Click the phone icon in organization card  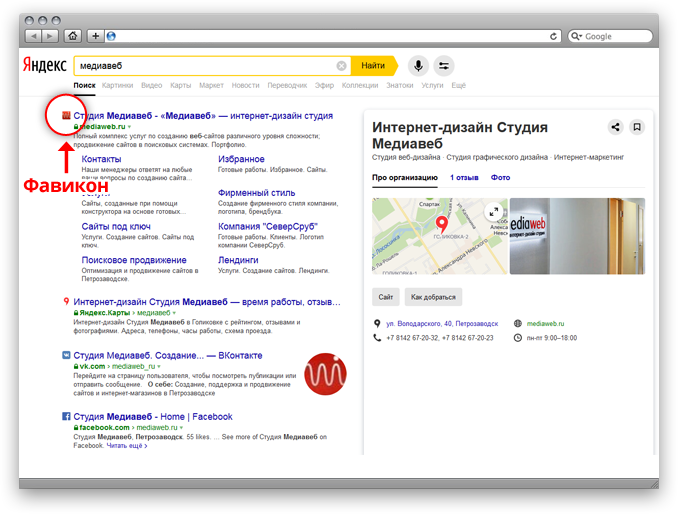click(x=377, y=338)
